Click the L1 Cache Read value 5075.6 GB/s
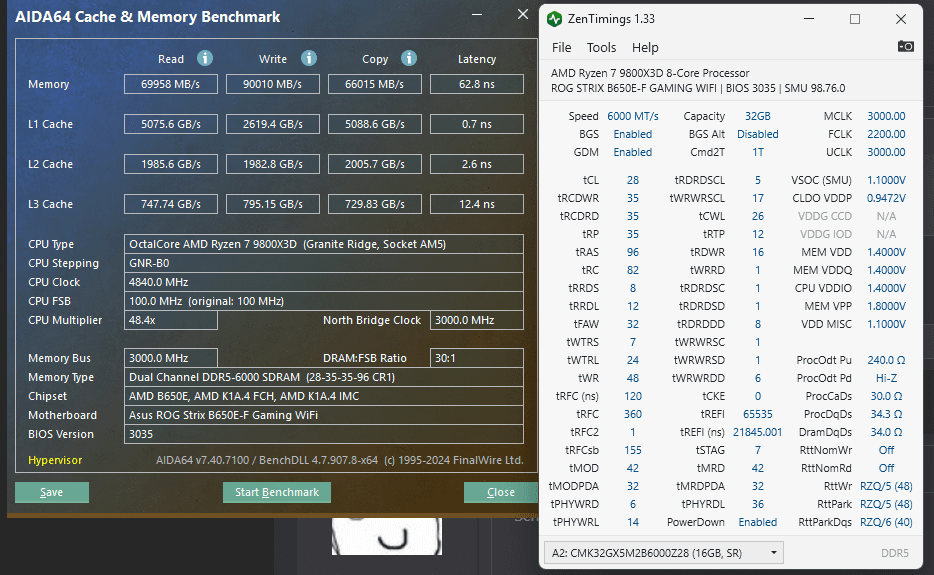The width and height of the screenshot is (934, 575). [x=171, y=124]
